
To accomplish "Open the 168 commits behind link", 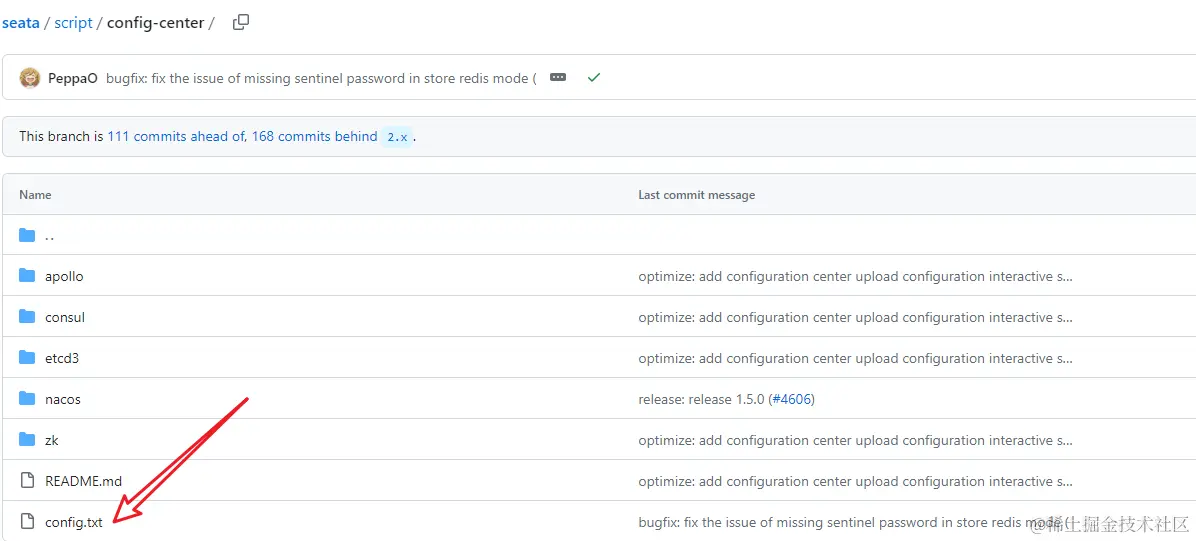I will point(314,136).
